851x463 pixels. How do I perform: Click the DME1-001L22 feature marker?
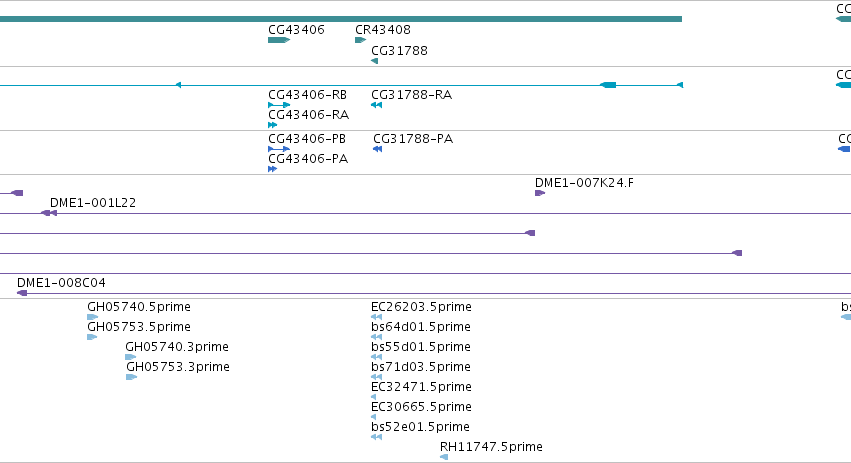(x=49, y=213)
